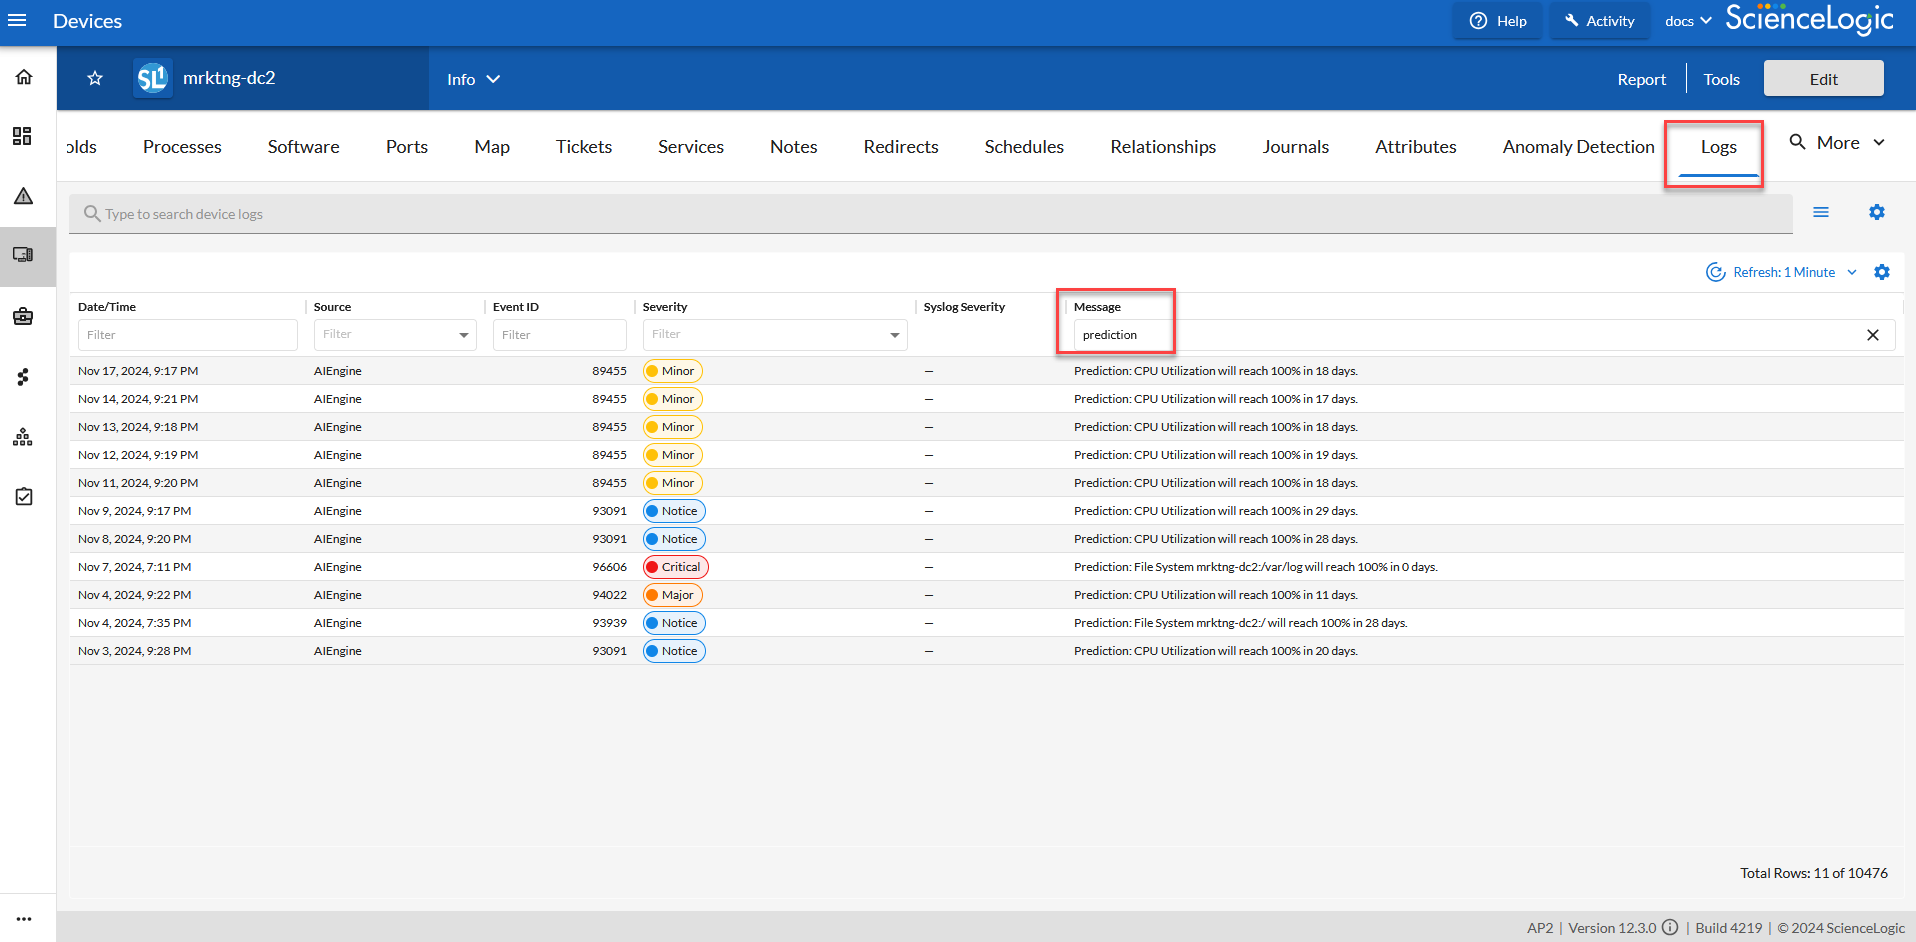Favorite the device with star icon
This screenshot has height=942, width=1916.
click(95, 78)
